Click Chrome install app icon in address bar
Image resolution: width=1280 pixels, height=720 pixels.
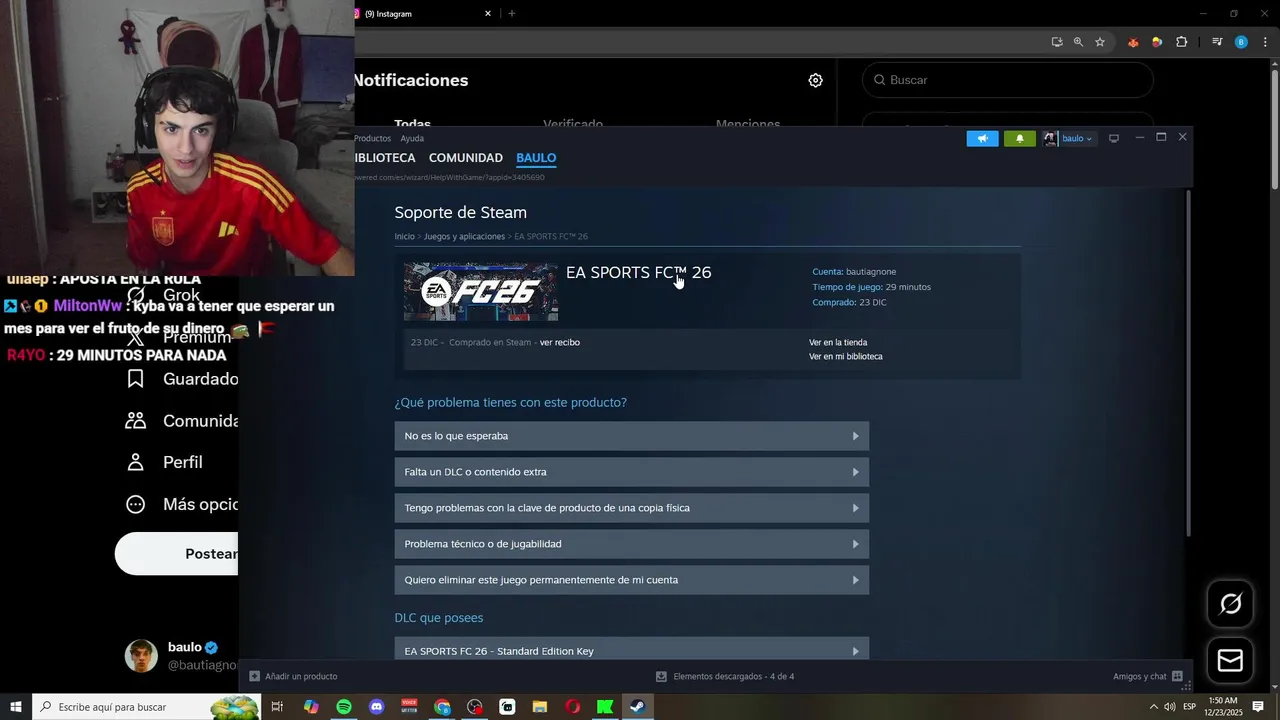coord(1057,42)
